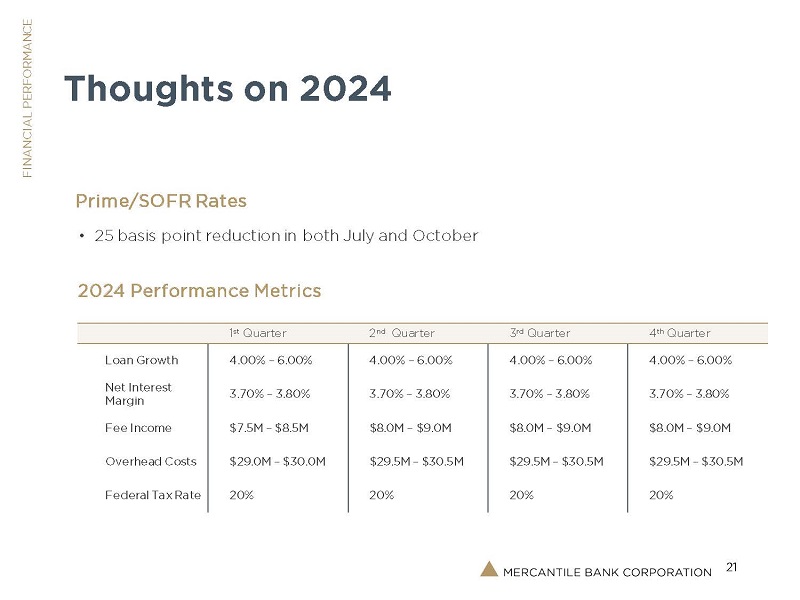800x600 pixels.
Task: Select the "Prime/SOFR Rates" heading
Action: (x=161, y=201)
